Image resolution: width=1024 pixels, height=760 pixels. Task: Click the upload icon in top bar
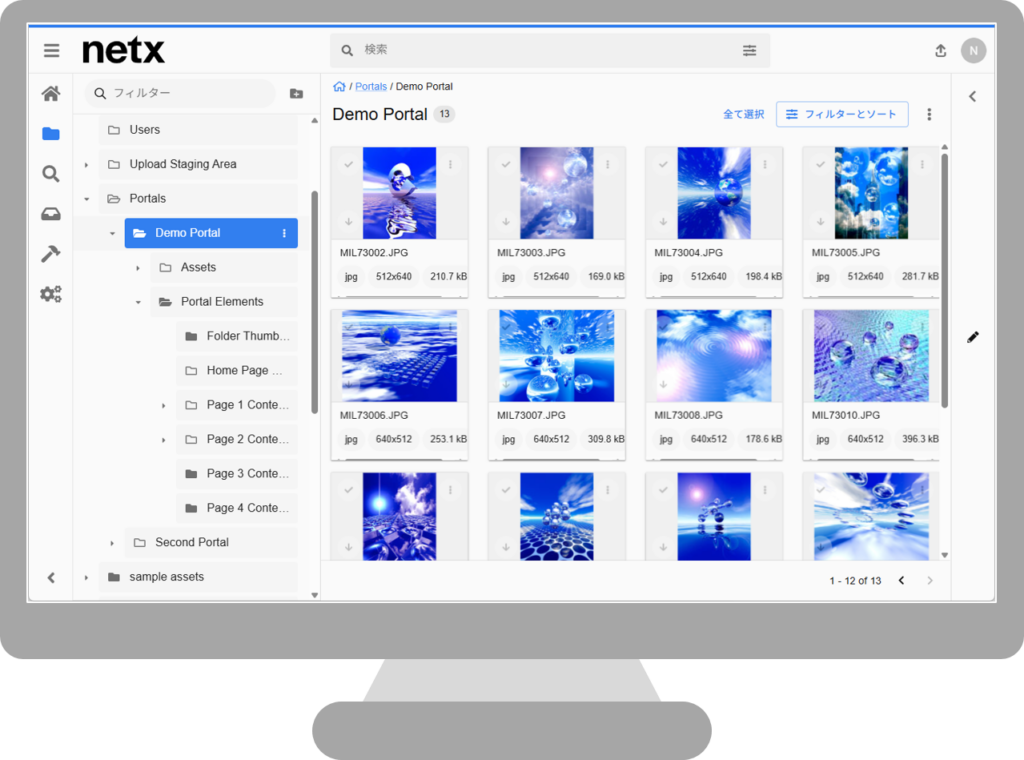click(940, 51)
